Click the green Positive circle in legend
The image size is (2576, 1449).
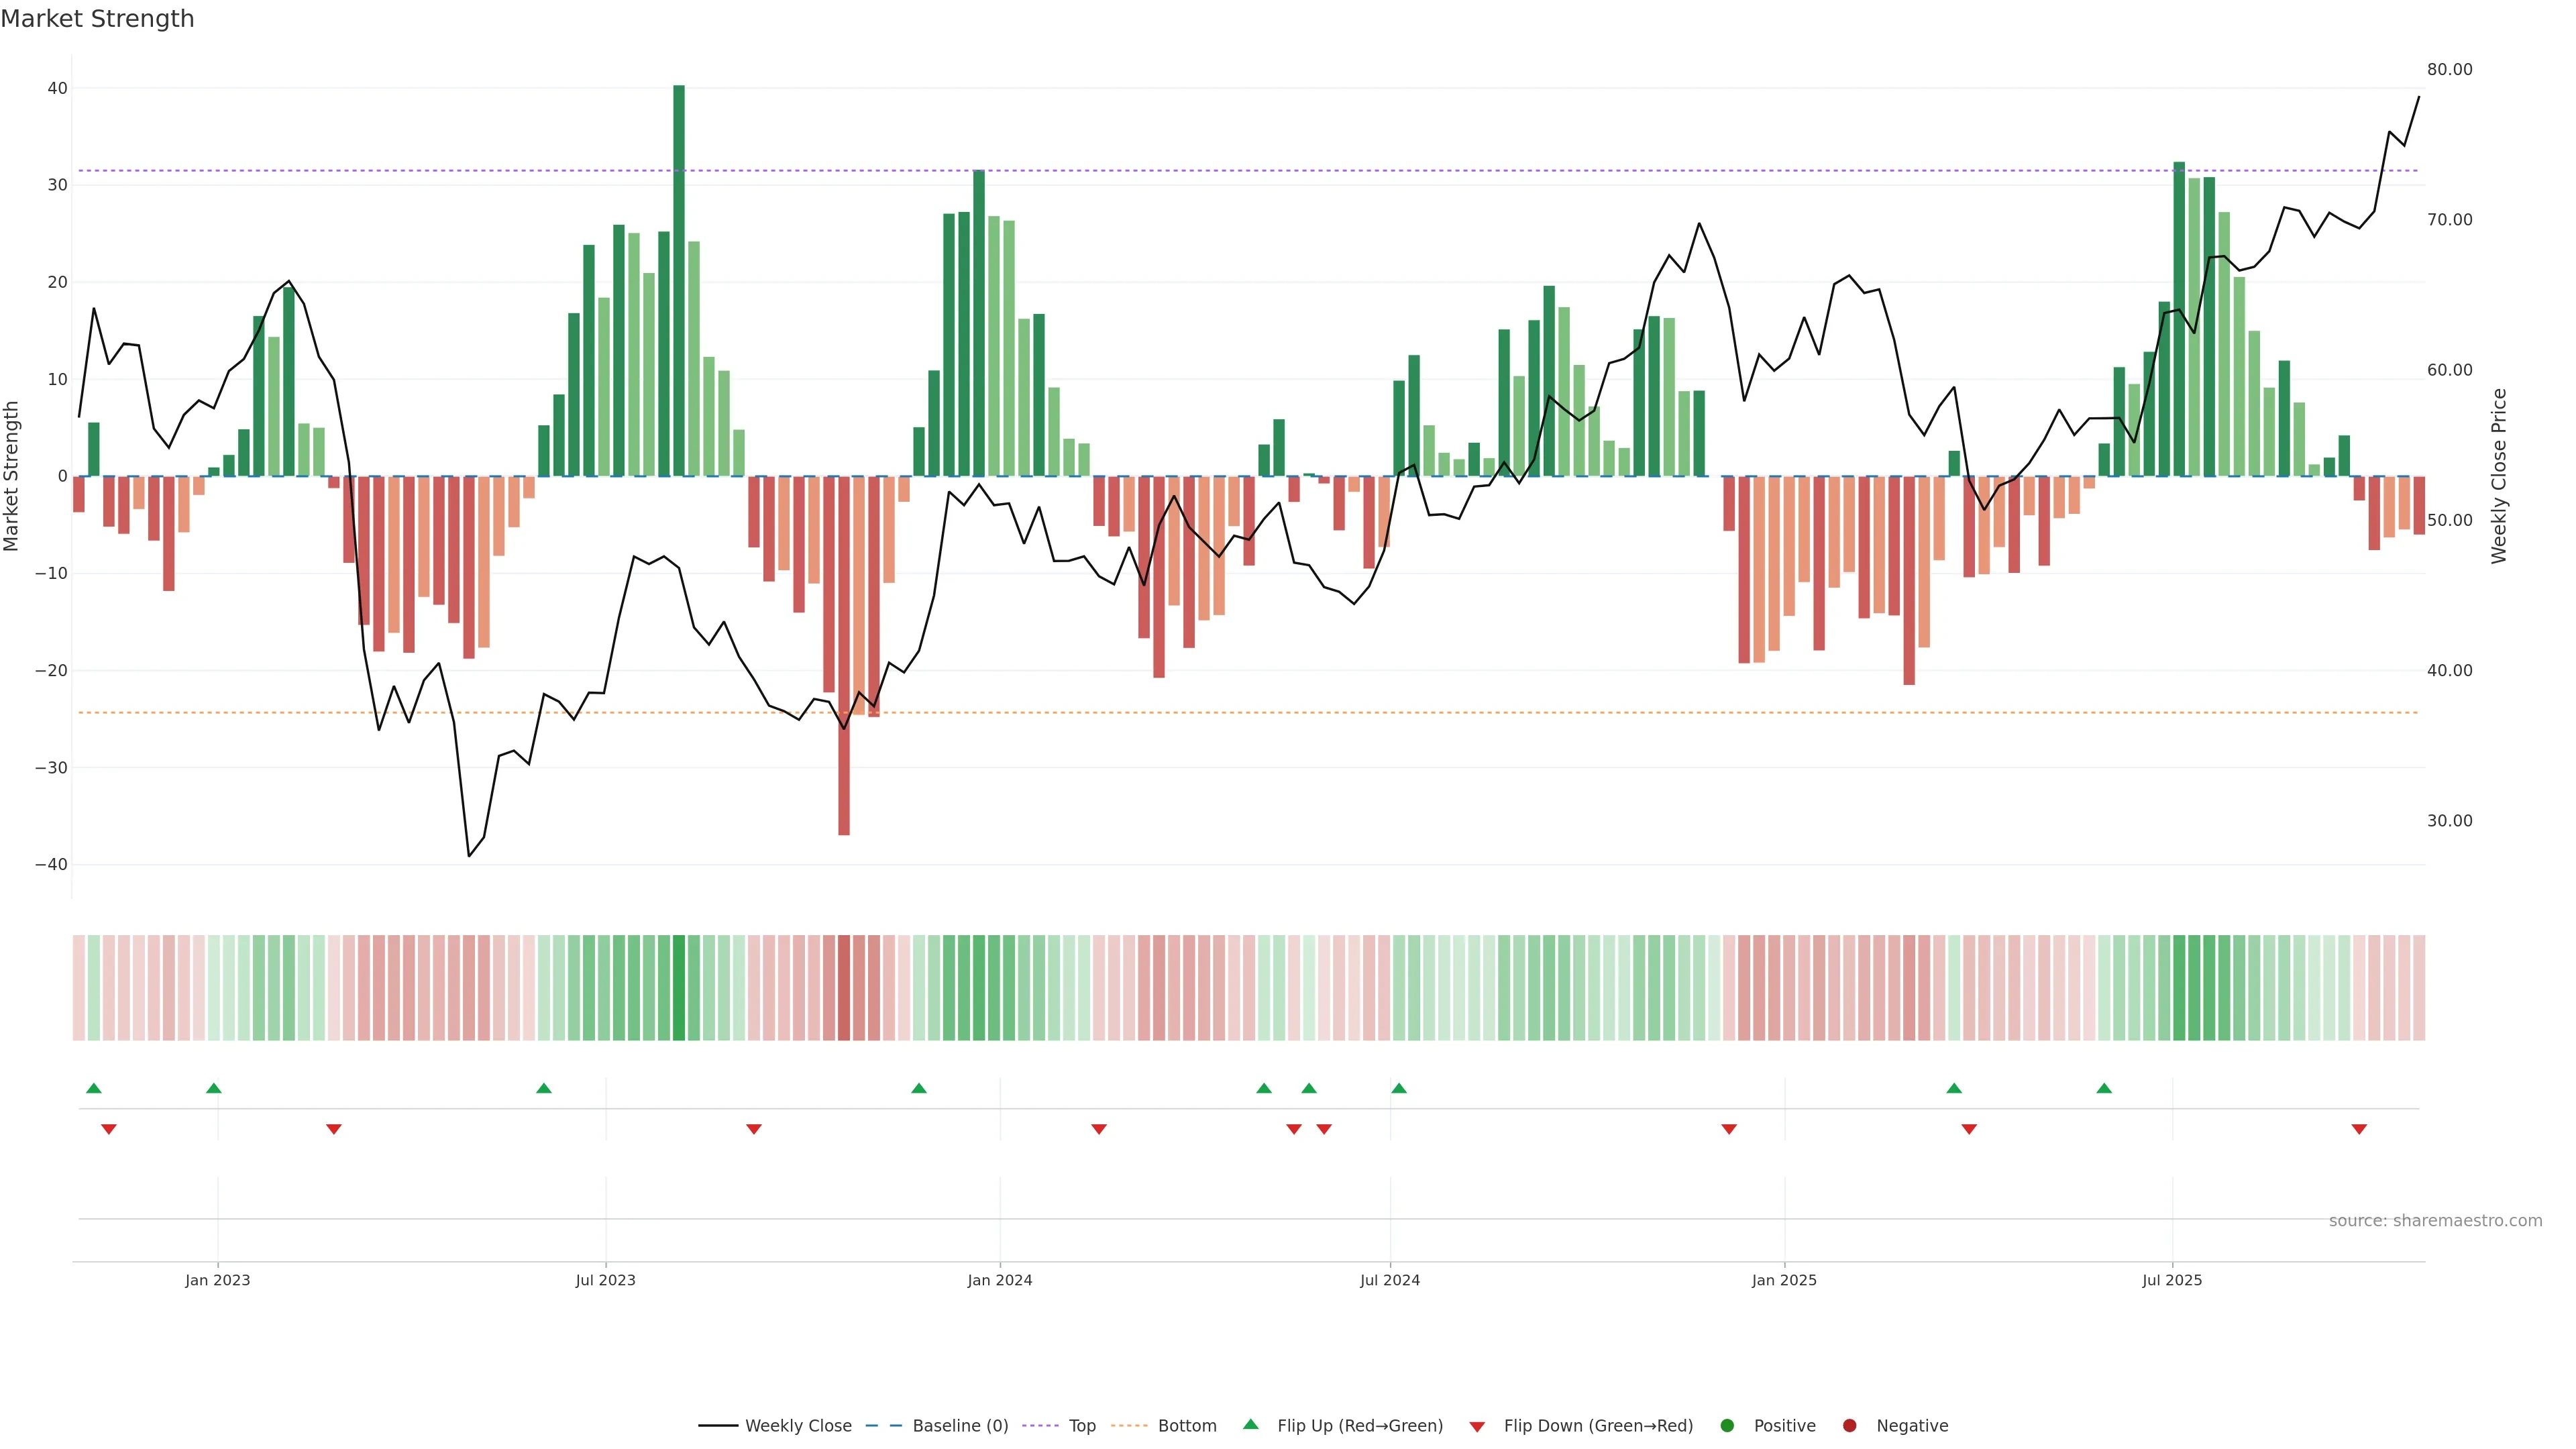point(1727,1425)
